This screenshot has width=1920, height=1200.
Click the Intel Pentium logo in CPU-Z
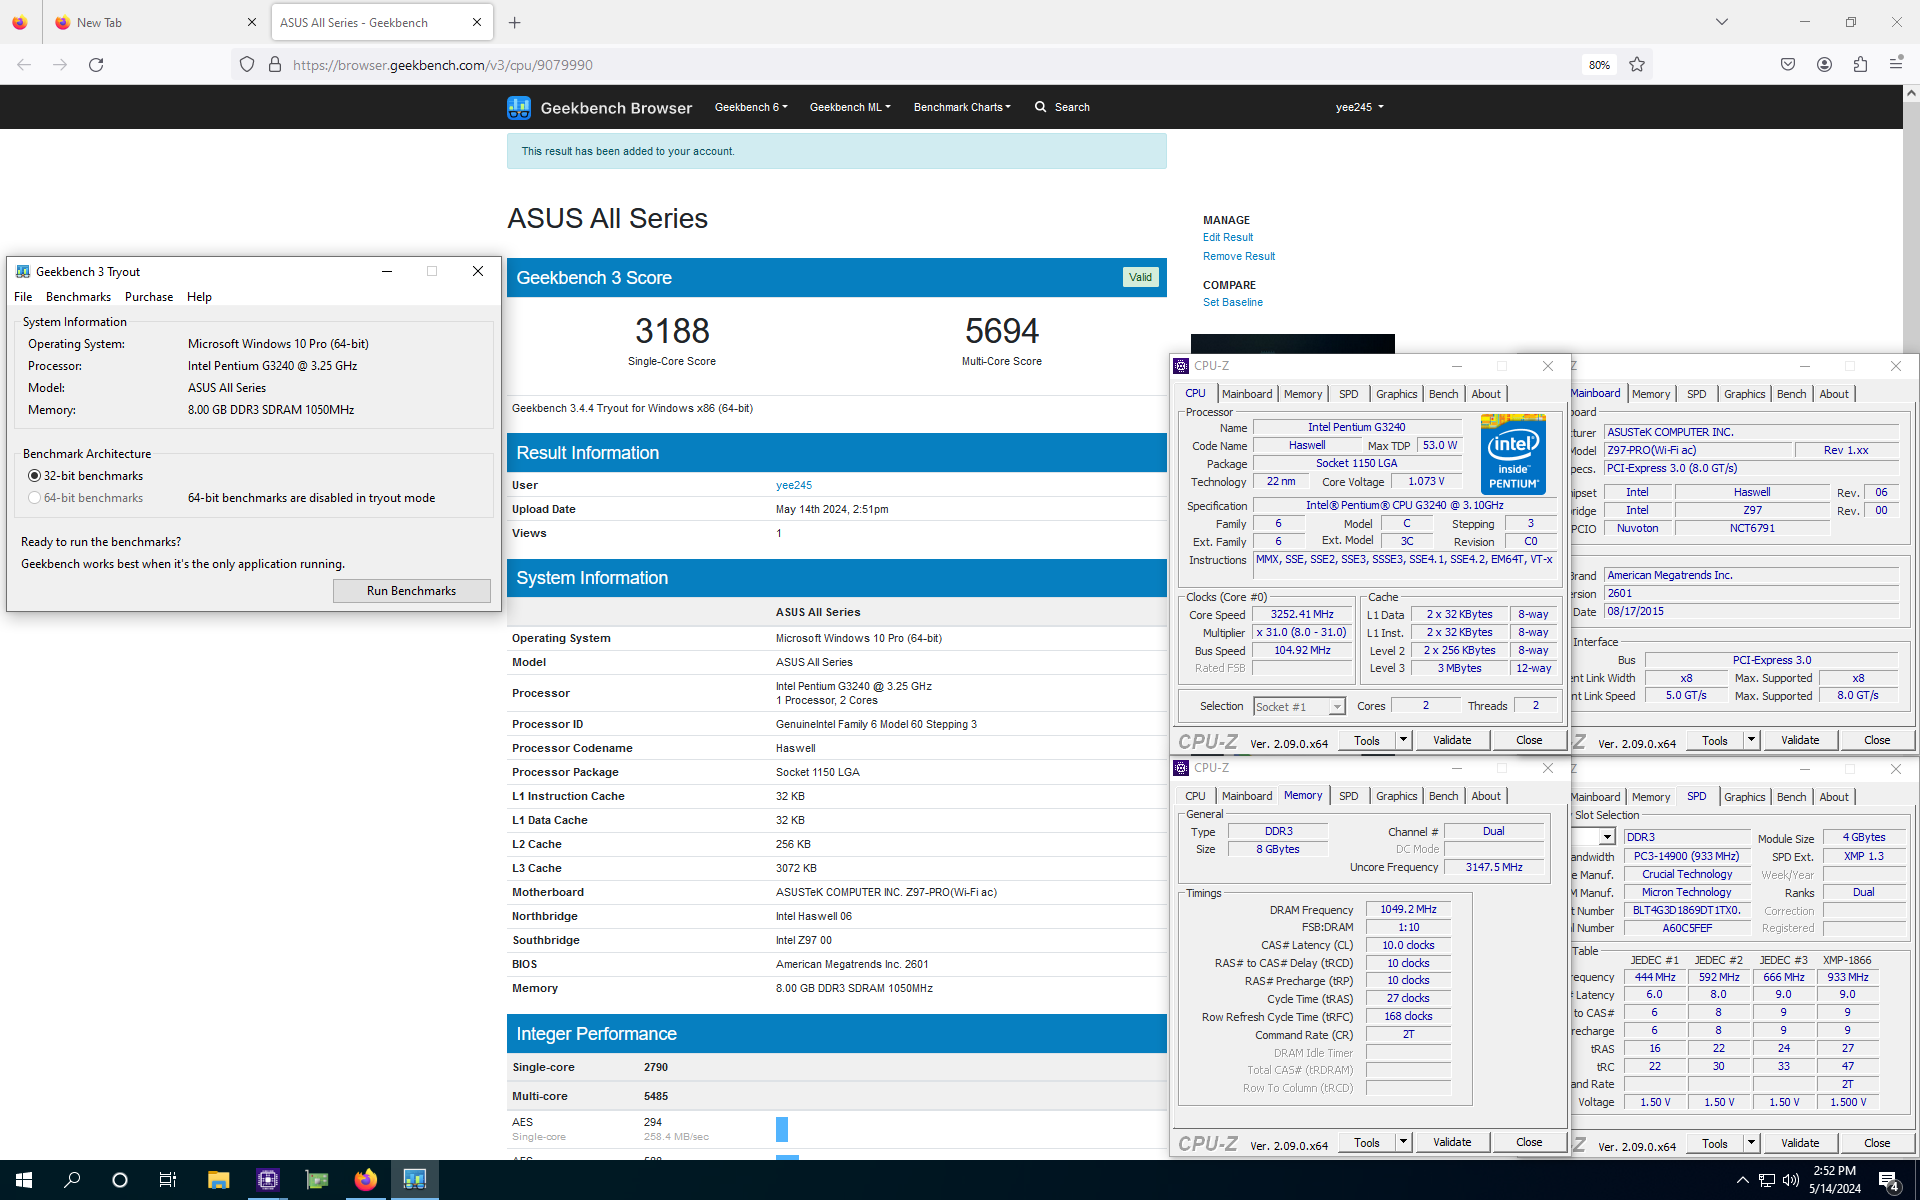[1513, 453]
